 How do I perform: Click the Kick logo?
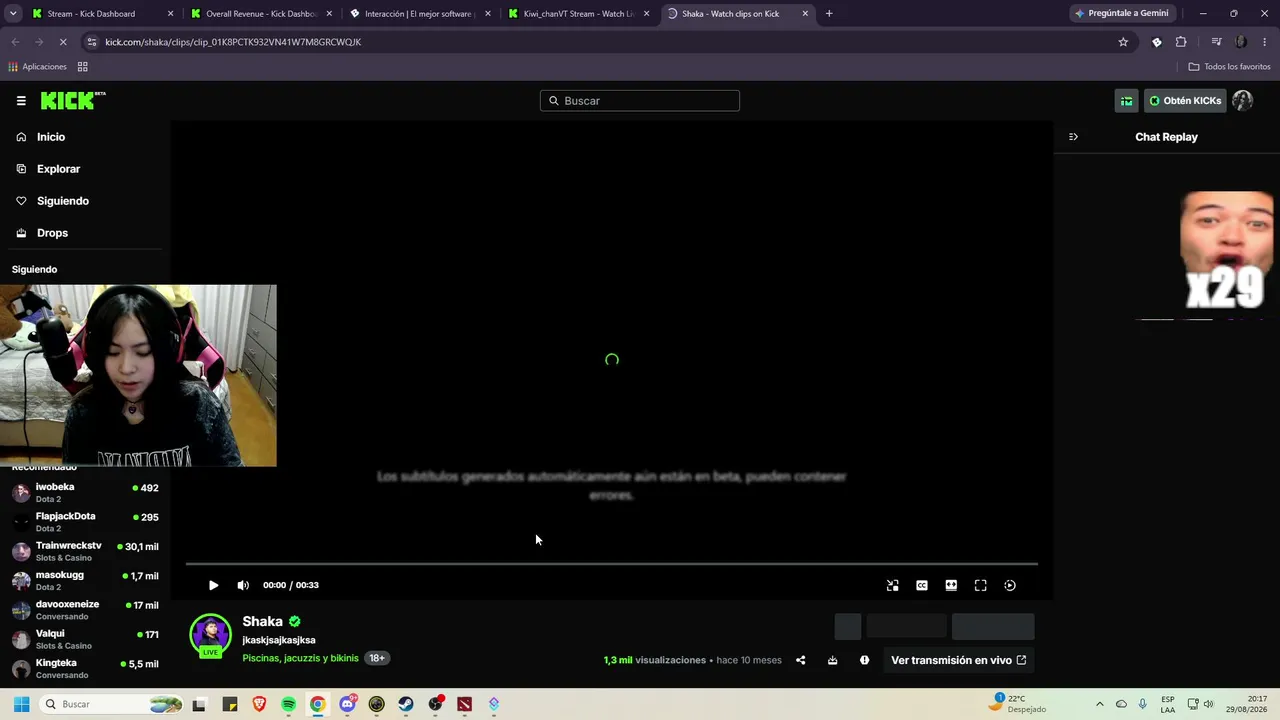(x=73, y=100)
